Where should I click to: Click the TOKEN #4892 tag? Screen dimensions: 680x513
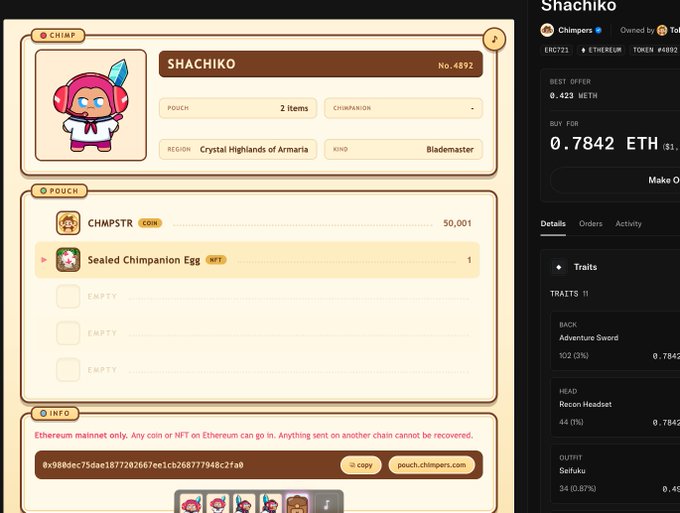click(x=655, y=50)
